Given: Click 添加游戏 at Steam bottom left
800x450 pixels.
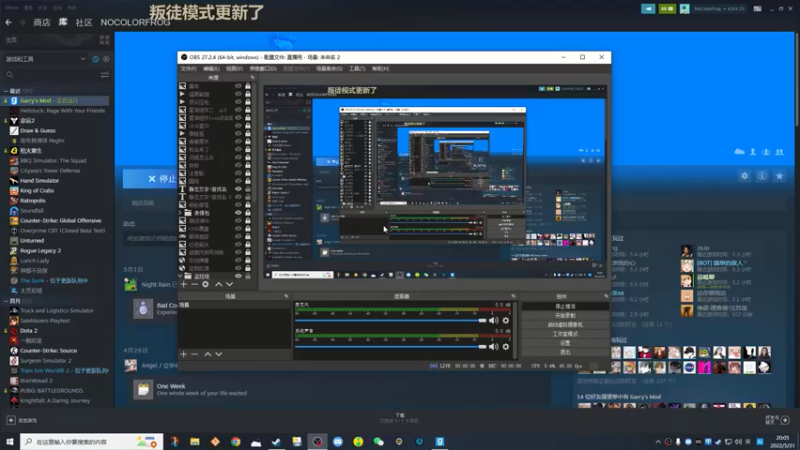Looking at the screenshot, I should (x=22, y=420).
